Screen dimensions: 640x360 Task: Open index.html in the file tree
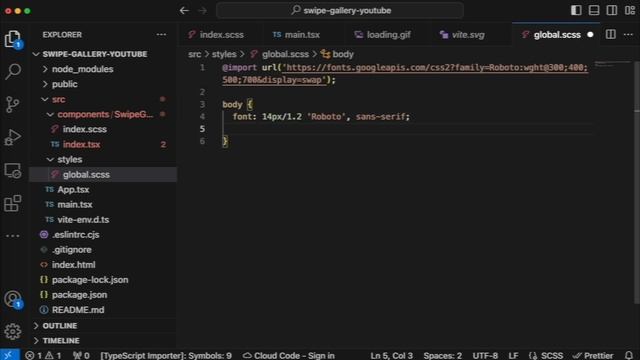(73, 265)
